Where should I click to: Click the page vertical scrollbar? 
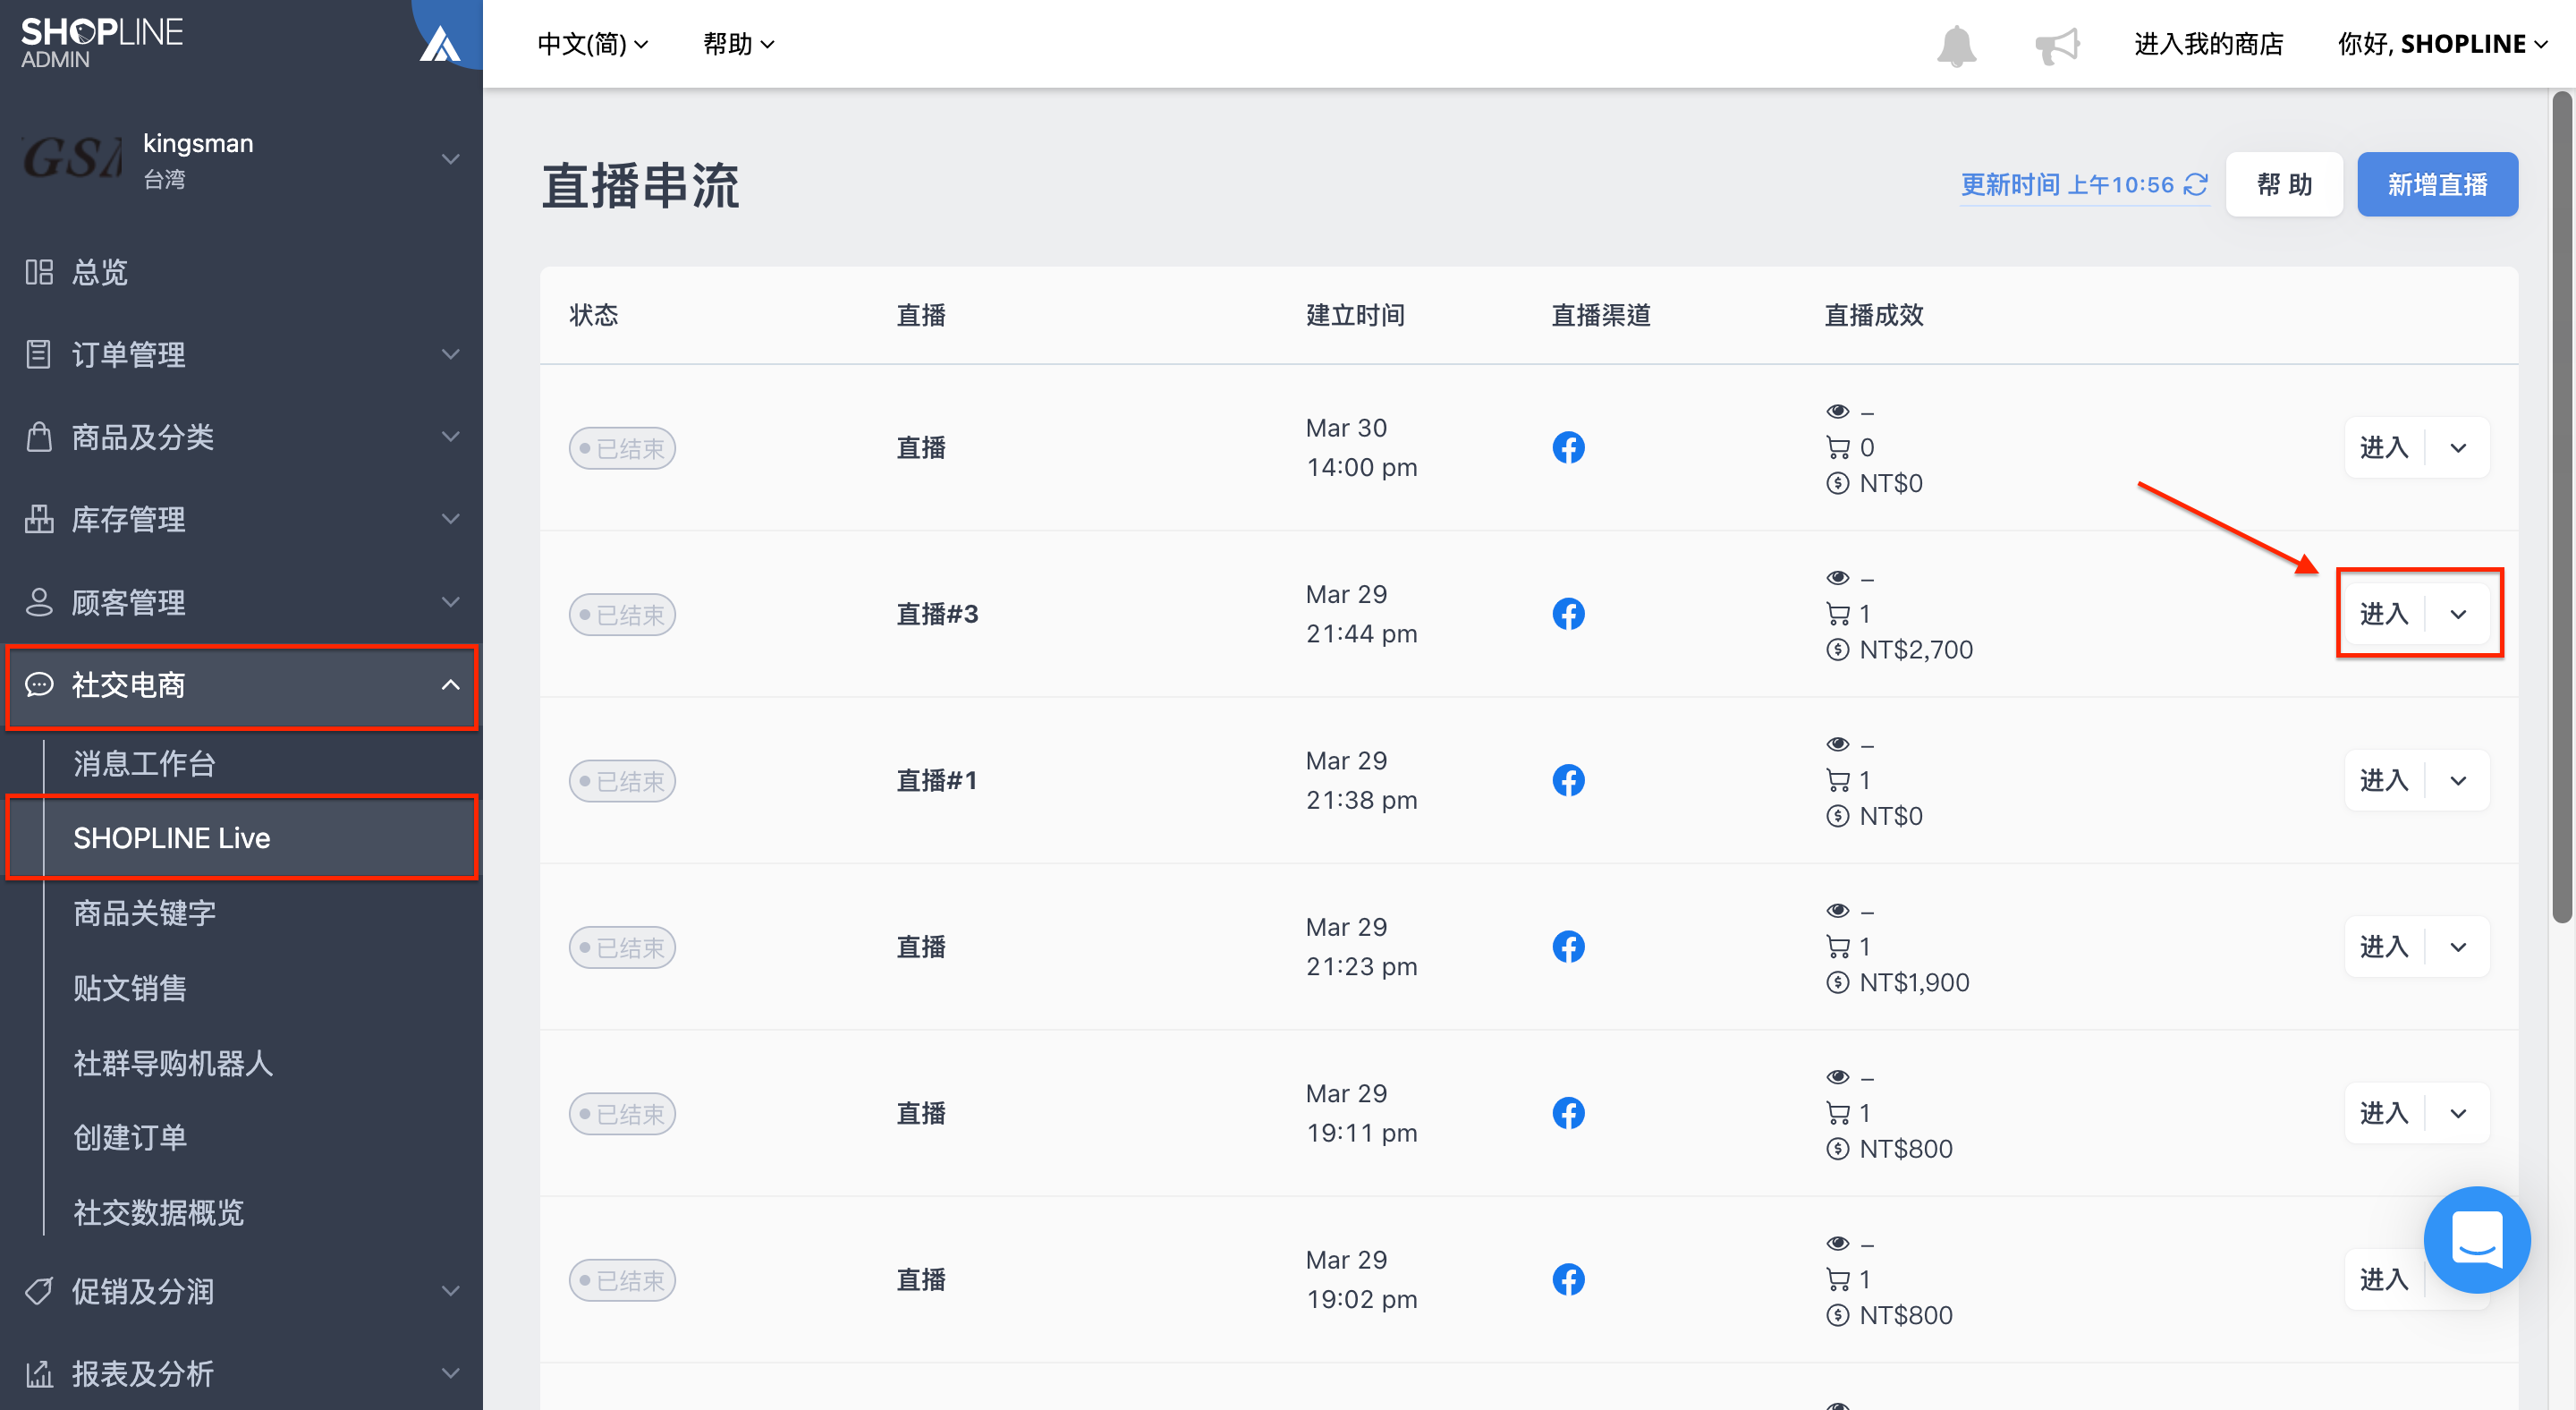pyautogui.click(x=2561, y=507)
